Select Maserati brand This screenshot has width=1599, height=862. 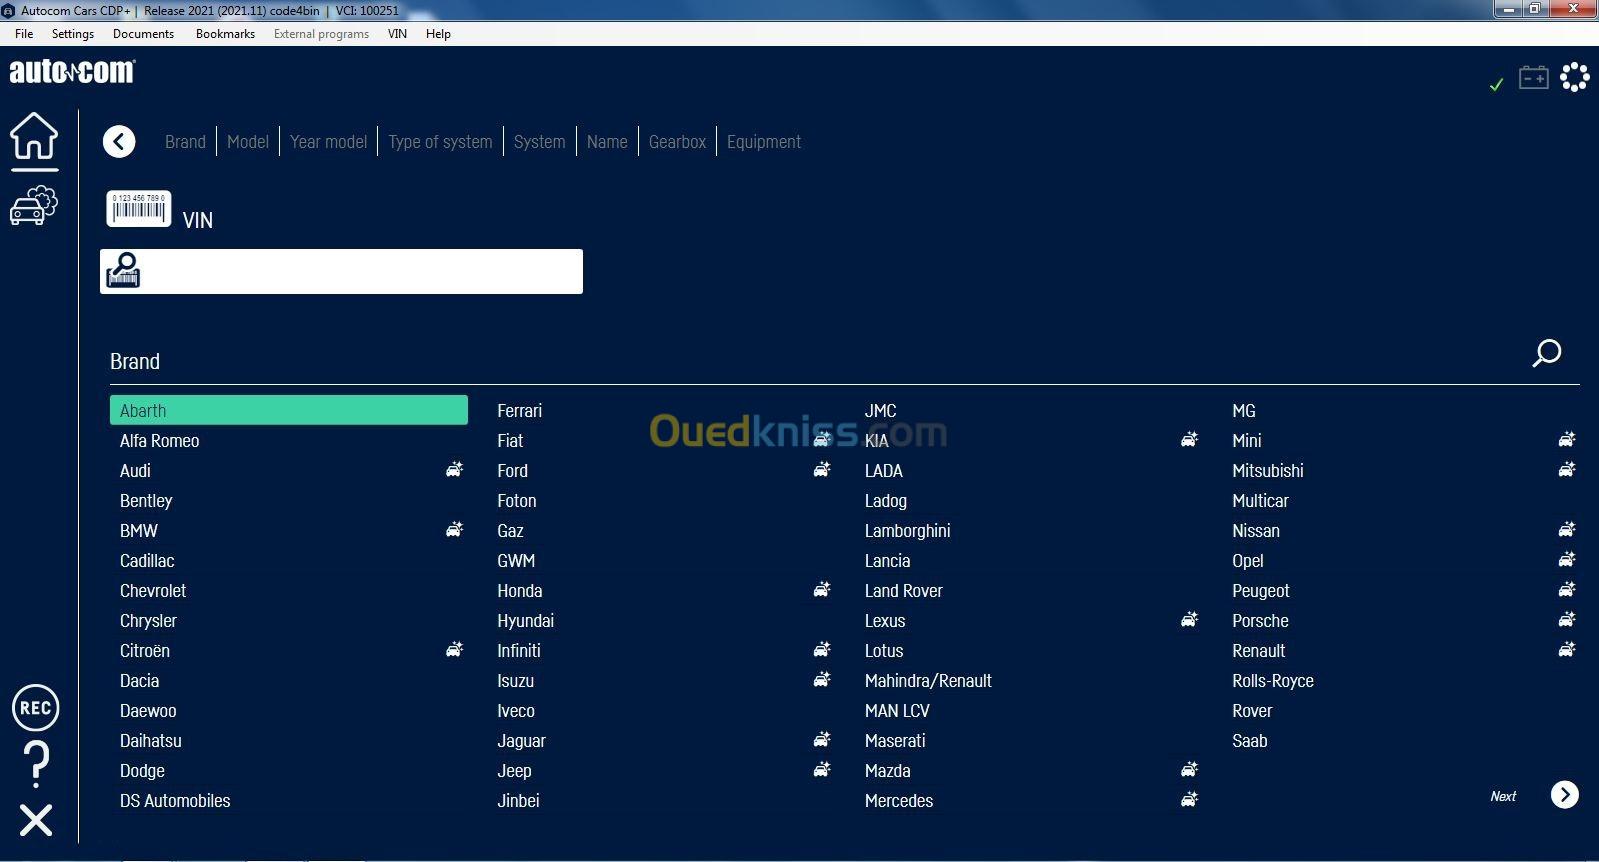(x=895, y=741)
